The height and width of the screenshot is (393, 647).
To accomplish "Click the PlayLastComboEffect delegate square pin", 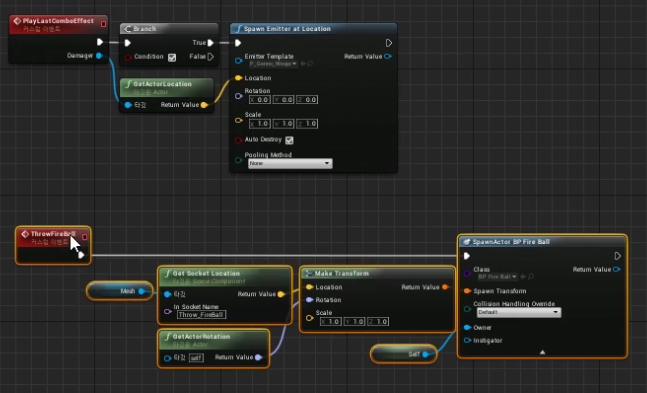I will point(104,24).
